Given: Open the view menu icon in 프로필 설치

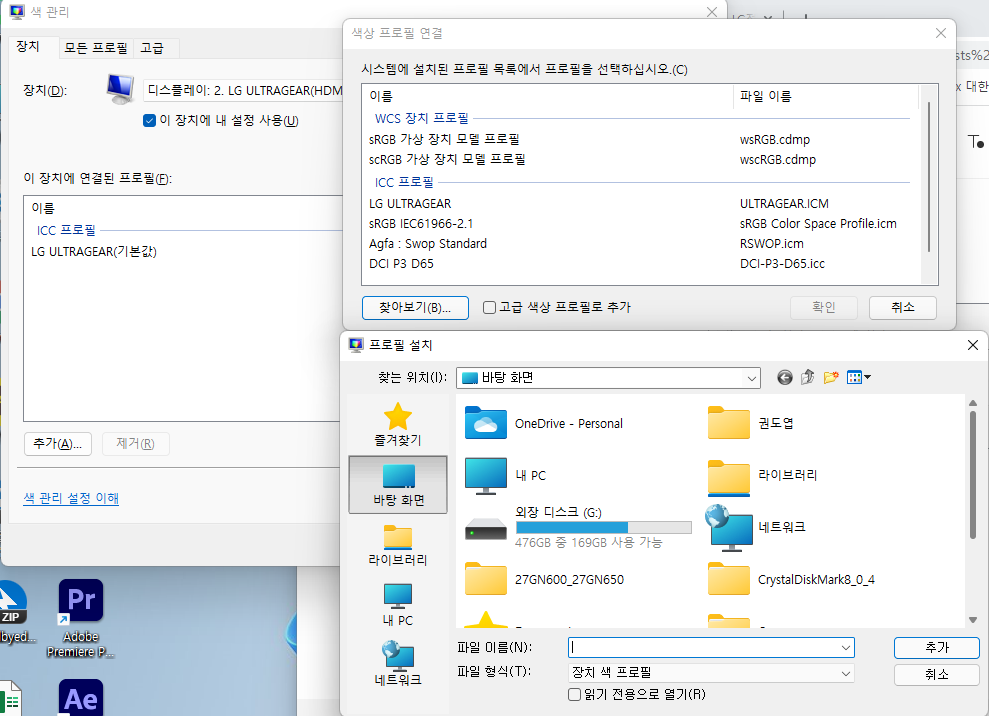Looking at the screenshot, I should (x=858, y=377).
